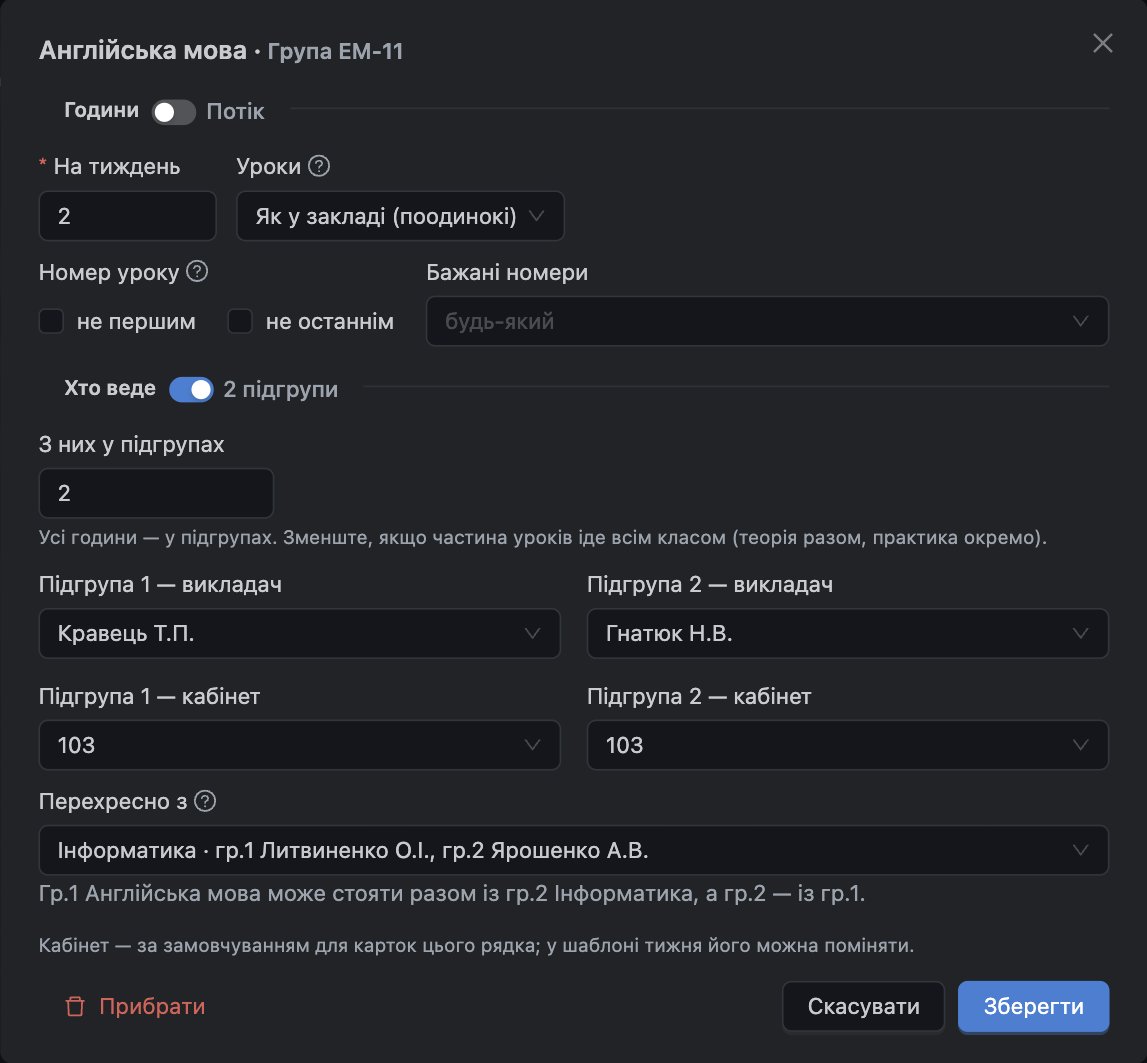Viewport: 1147px width, 1063px height.
Task: Click the trash icon beside Прибрати
Action: click(x=75, y=1007)
